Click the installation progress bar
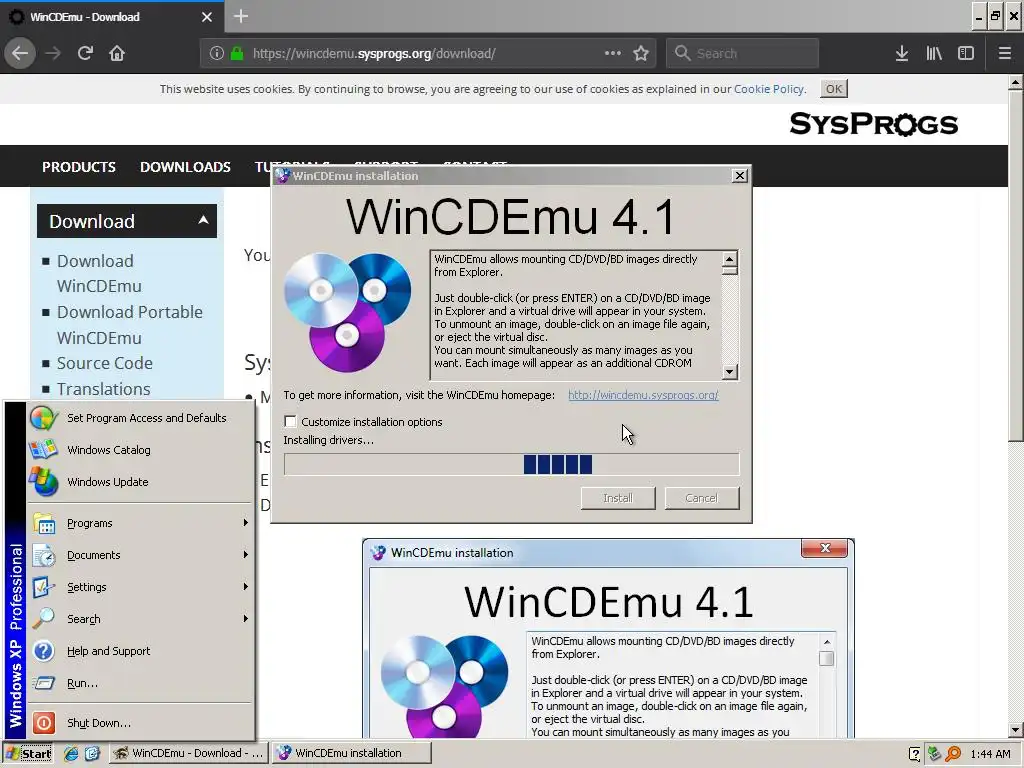This screenshot has width=1024, height=768. (511, 464)
